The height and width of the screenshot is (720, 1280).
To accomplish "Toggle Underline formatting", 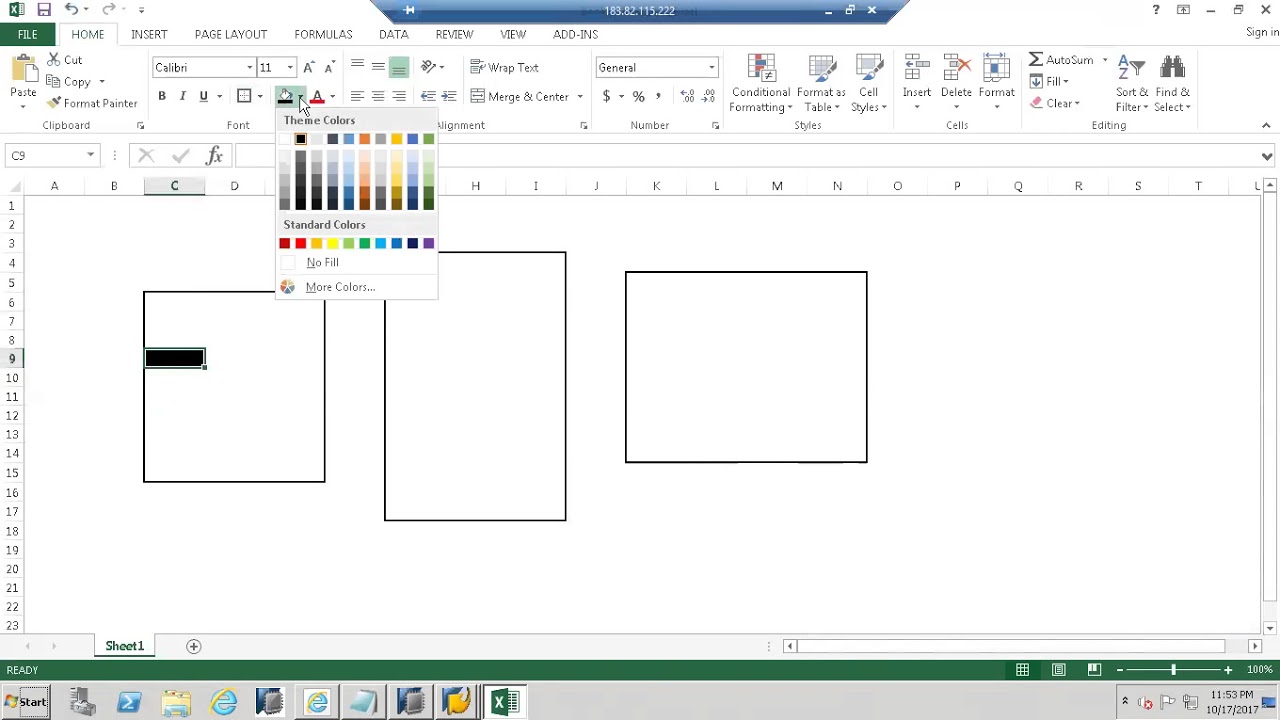I will [203, 97].
